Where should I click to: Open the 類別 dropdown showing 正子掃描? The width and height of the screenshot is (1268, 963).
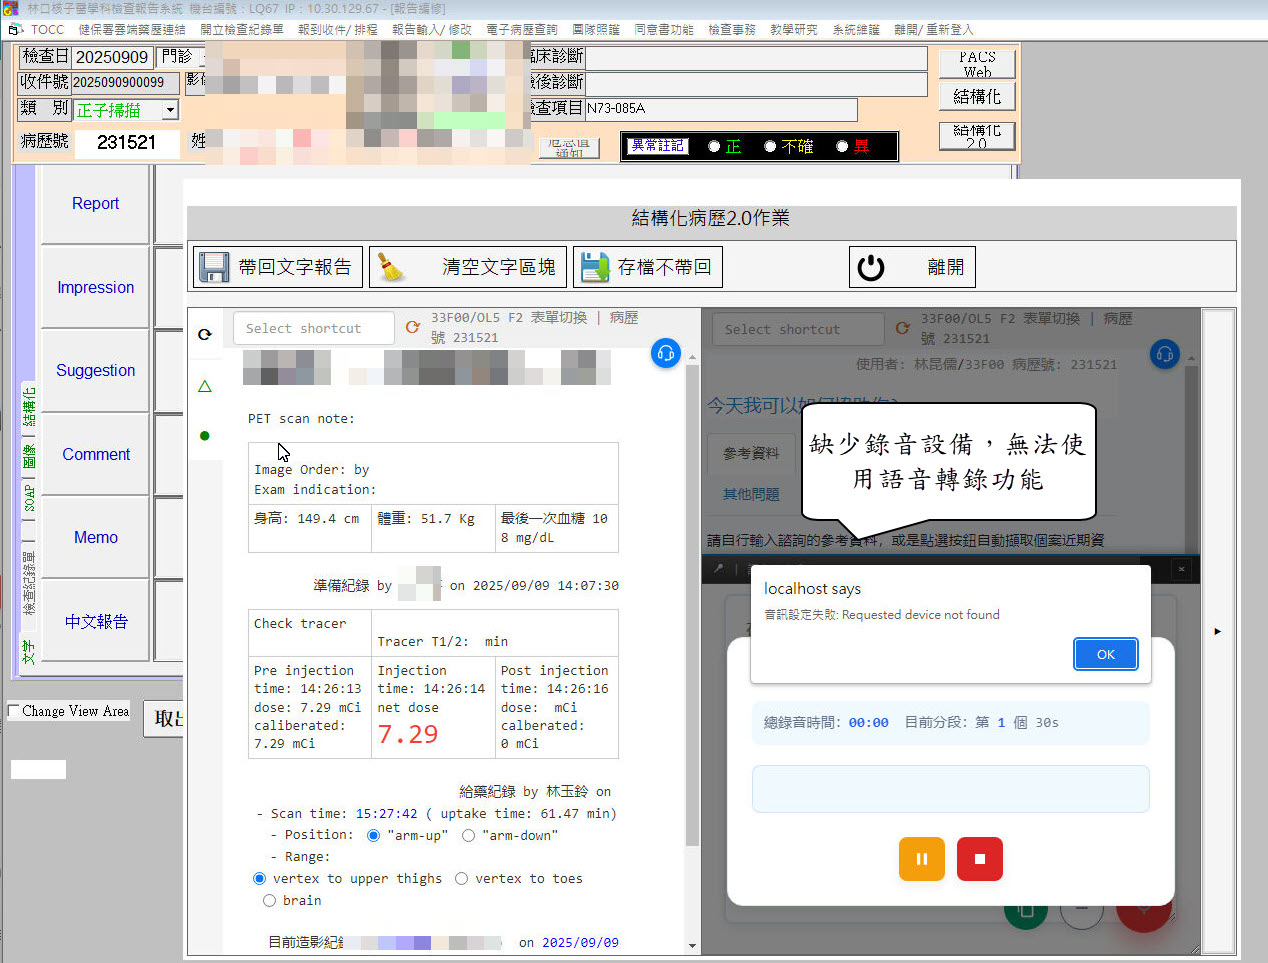point(170,110)
